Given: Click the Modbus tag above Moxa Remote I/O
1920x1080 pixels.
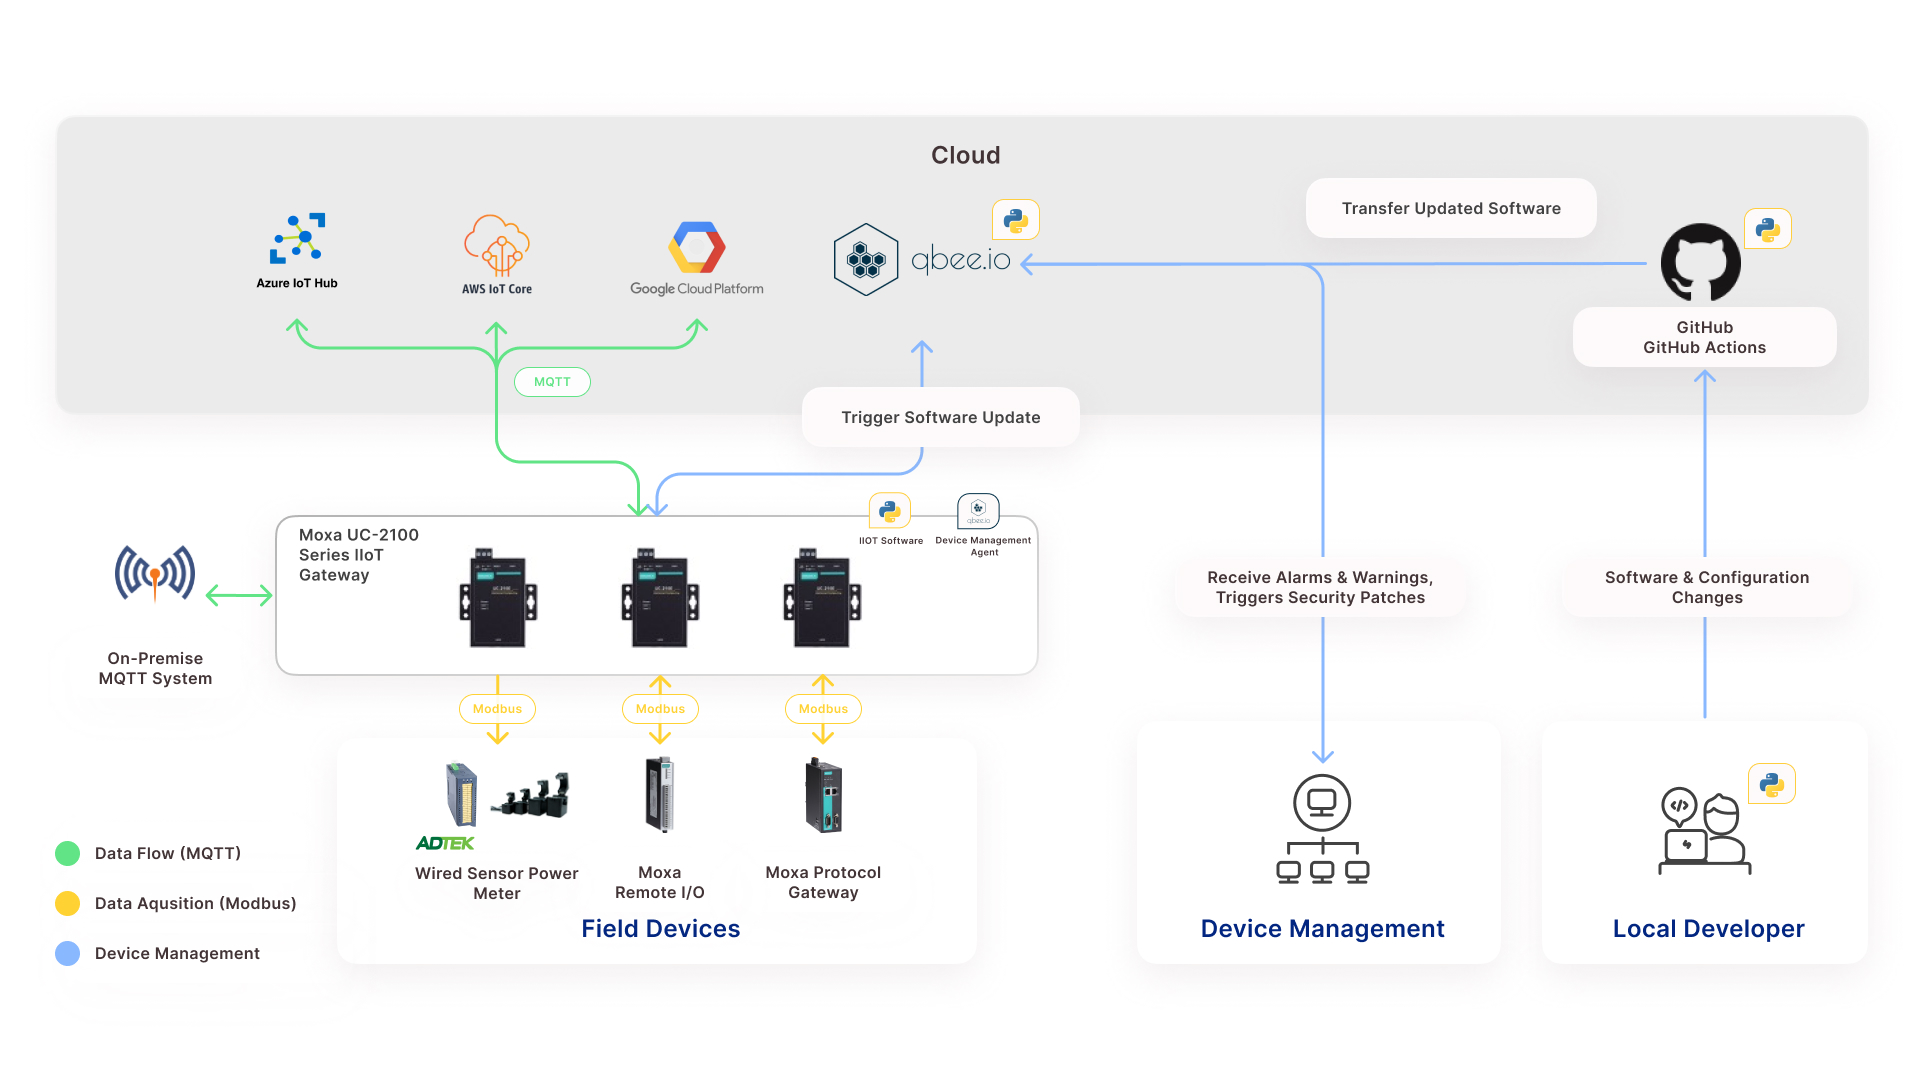Looking at the screenshot, I should tap(660, 709).
